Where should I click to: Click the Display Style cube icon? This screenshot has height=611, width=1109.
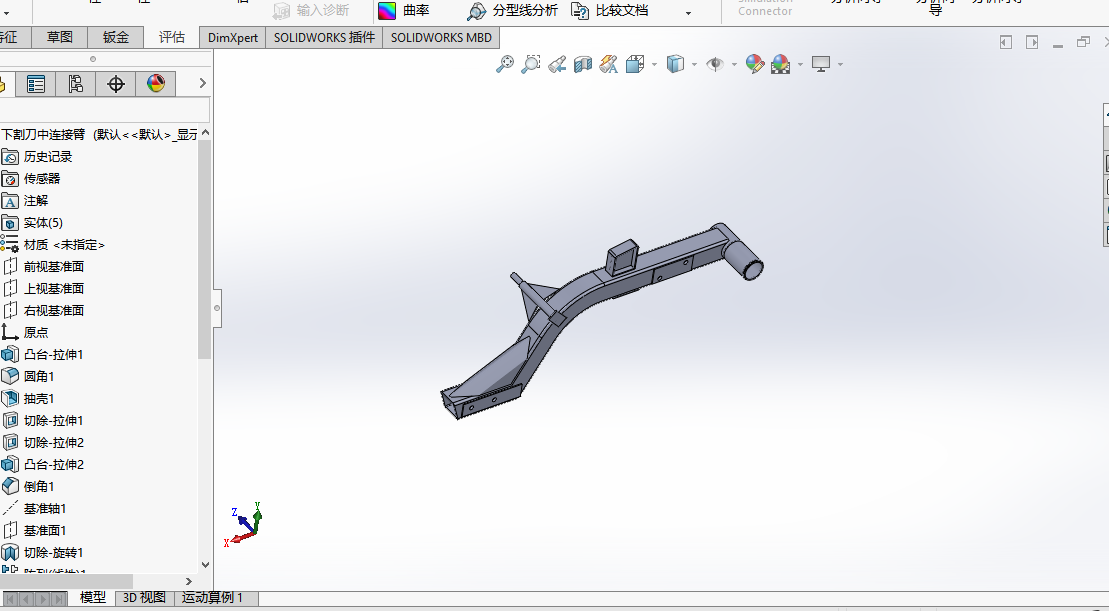[x=675, y=64]
